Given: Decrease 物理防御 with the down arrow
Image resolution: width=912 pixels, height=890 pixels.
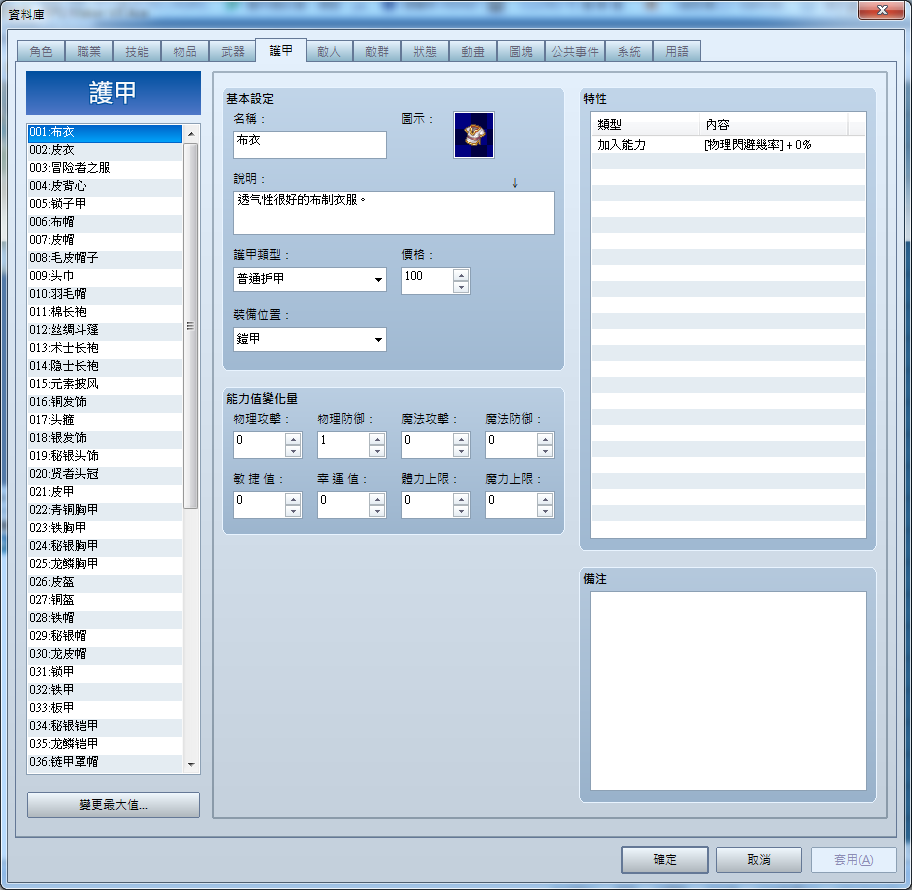Looking at the screenshot, I should coord(377,451).
